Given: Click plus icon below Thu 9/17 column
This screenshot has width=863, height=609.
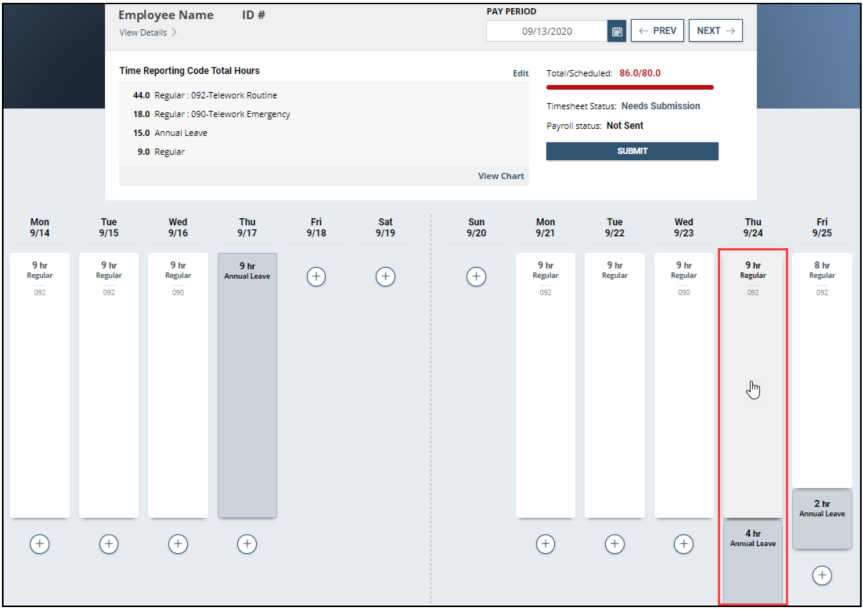Looking at the screenshot, I should point(247,544).
